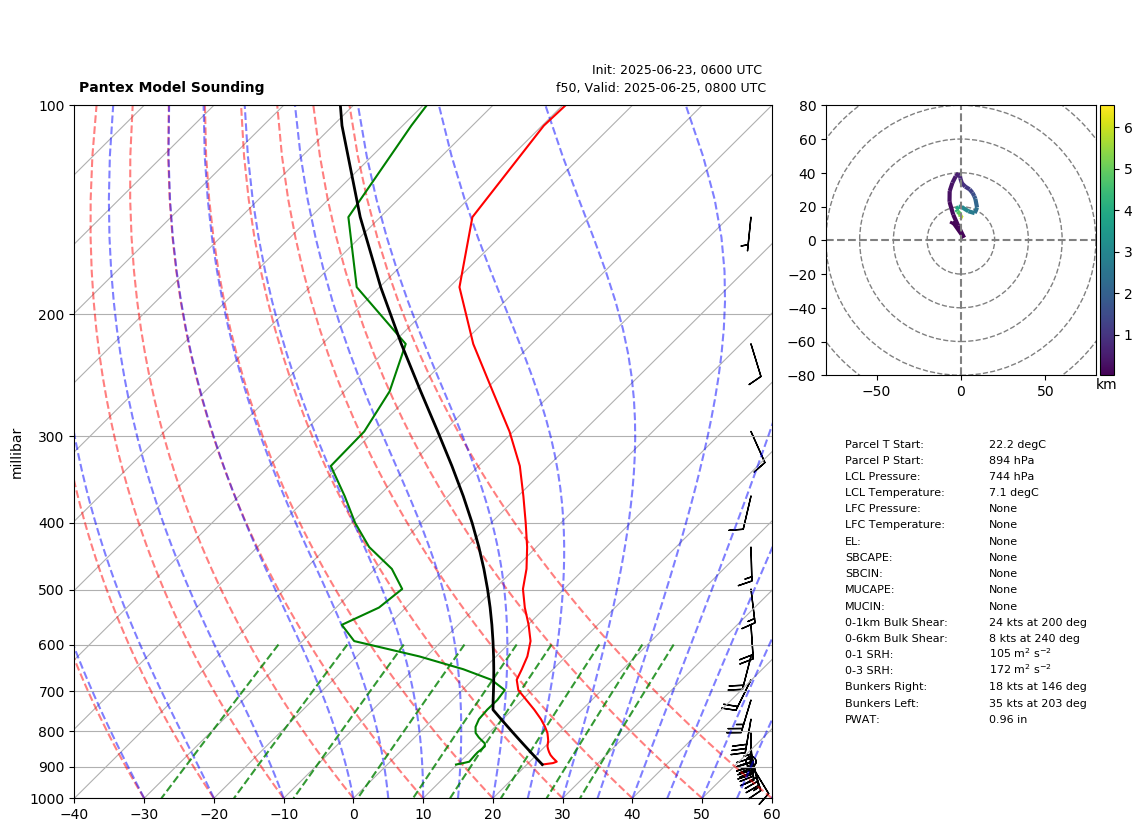Image resolution: width=1142 pixels, height=832 pixels.
Task: Click the Init 2025-06-23 0600 UTC text
Action: click(x=677, y=70)
